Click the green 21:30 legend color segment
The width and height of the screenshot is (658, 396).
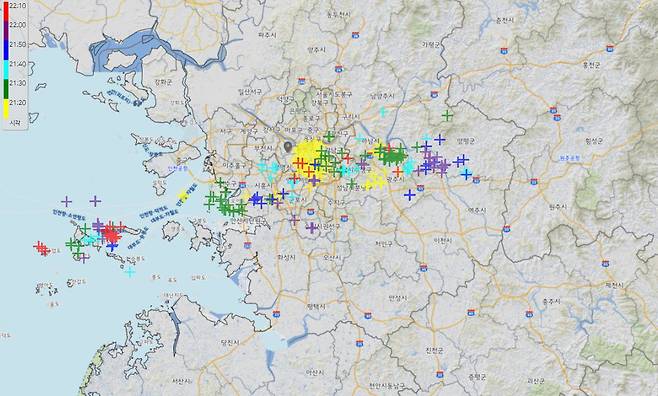pos(6,88)
